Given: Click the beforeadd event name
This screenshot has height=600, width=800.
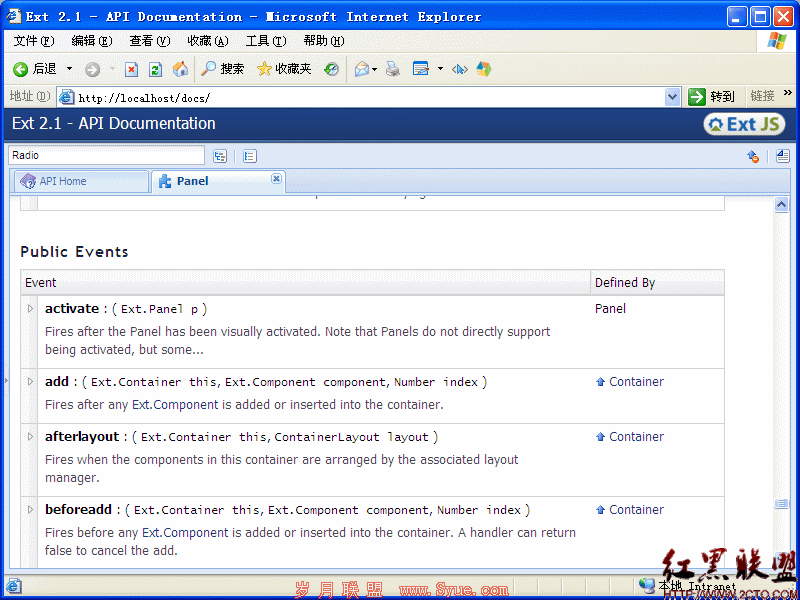Looking at the screenshot, I should tap(78, 510).
